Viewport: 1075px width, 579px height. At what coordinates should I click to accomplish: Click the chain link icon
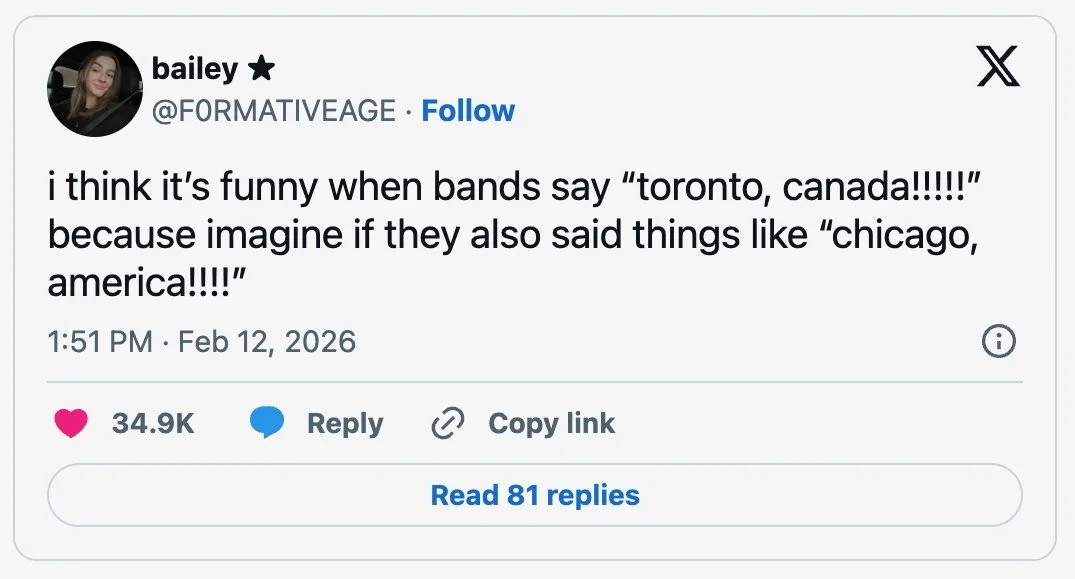click(x=448, y=423)
